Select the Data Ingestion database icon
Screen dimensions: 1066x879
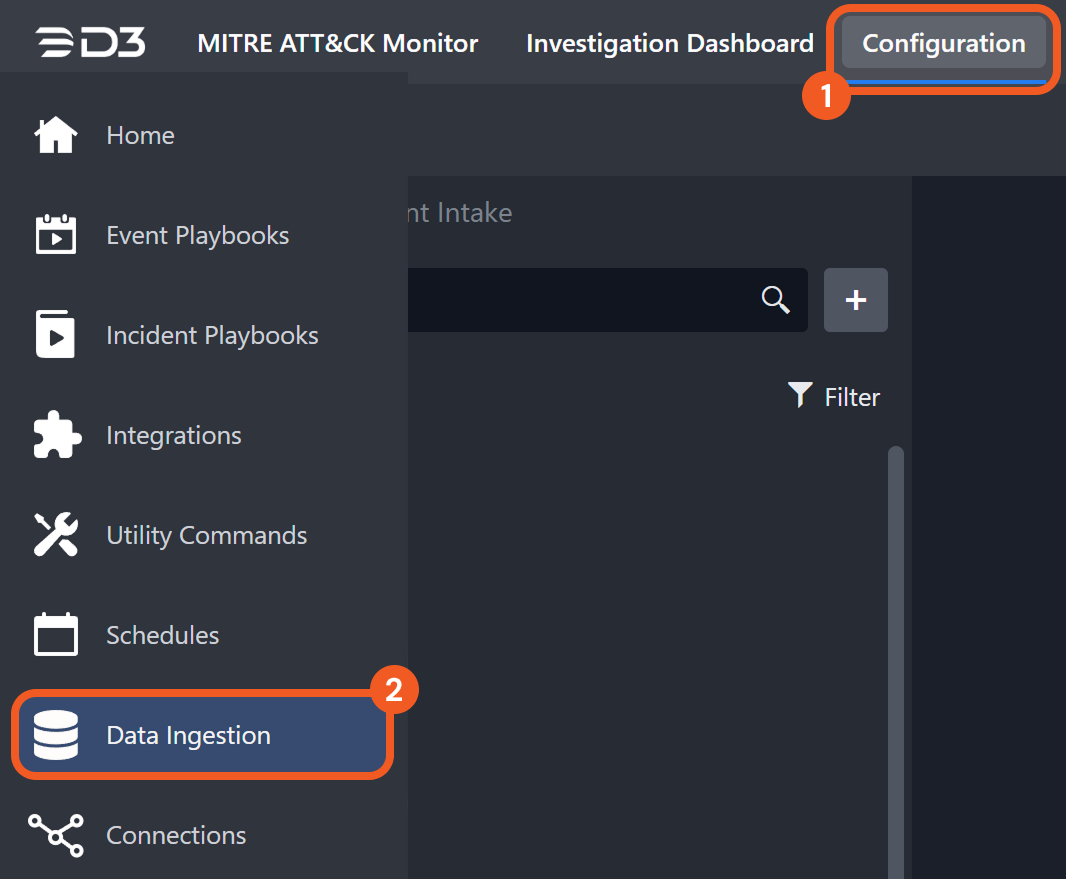(x=56, y=735)
